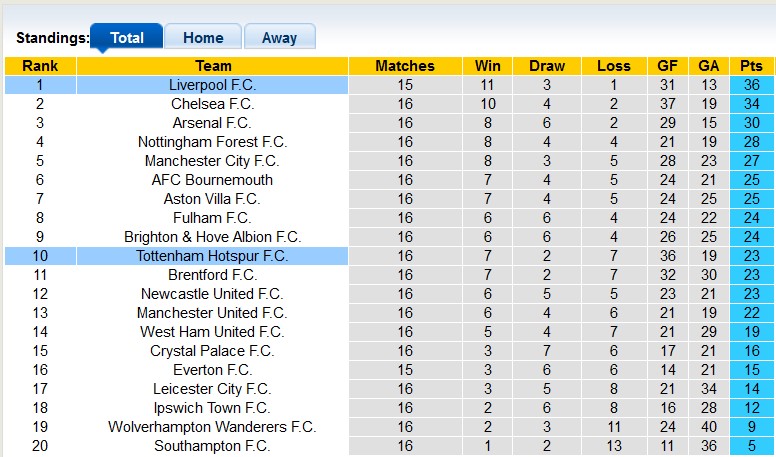Click Tottenham Hotspur F.C. highlighted row
Screen dimensions: 776x457
coord(212,256)
